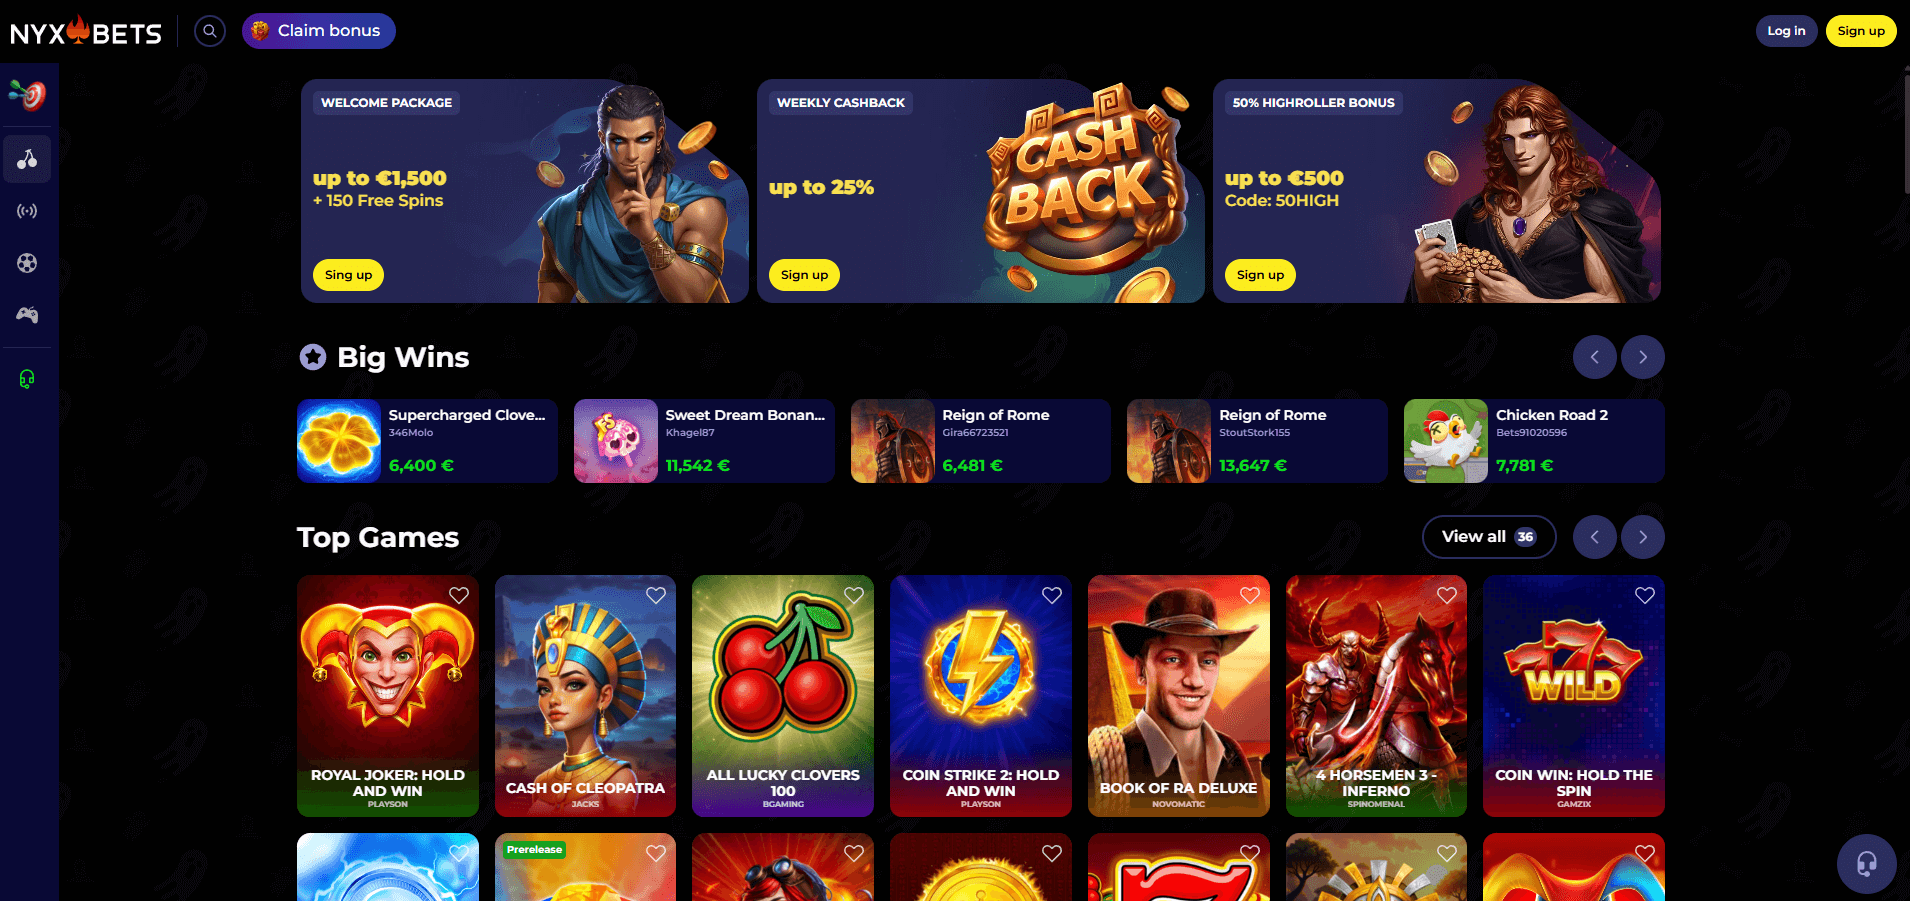Advance Top Games carousel with right chevron

click(x=1643, y=537)
